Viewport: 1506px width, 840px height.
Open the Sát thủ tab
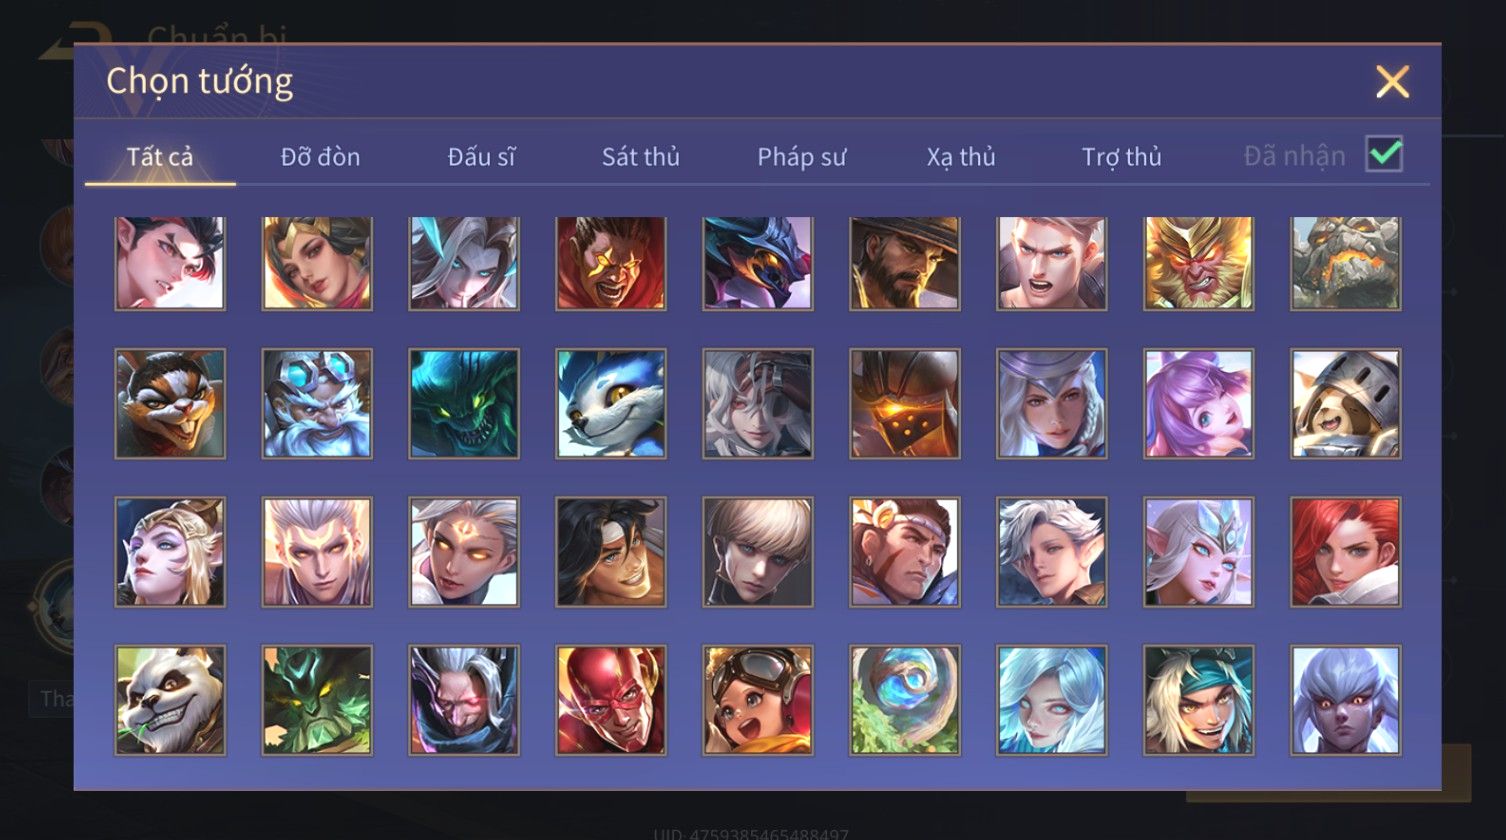tap(641, 157)
